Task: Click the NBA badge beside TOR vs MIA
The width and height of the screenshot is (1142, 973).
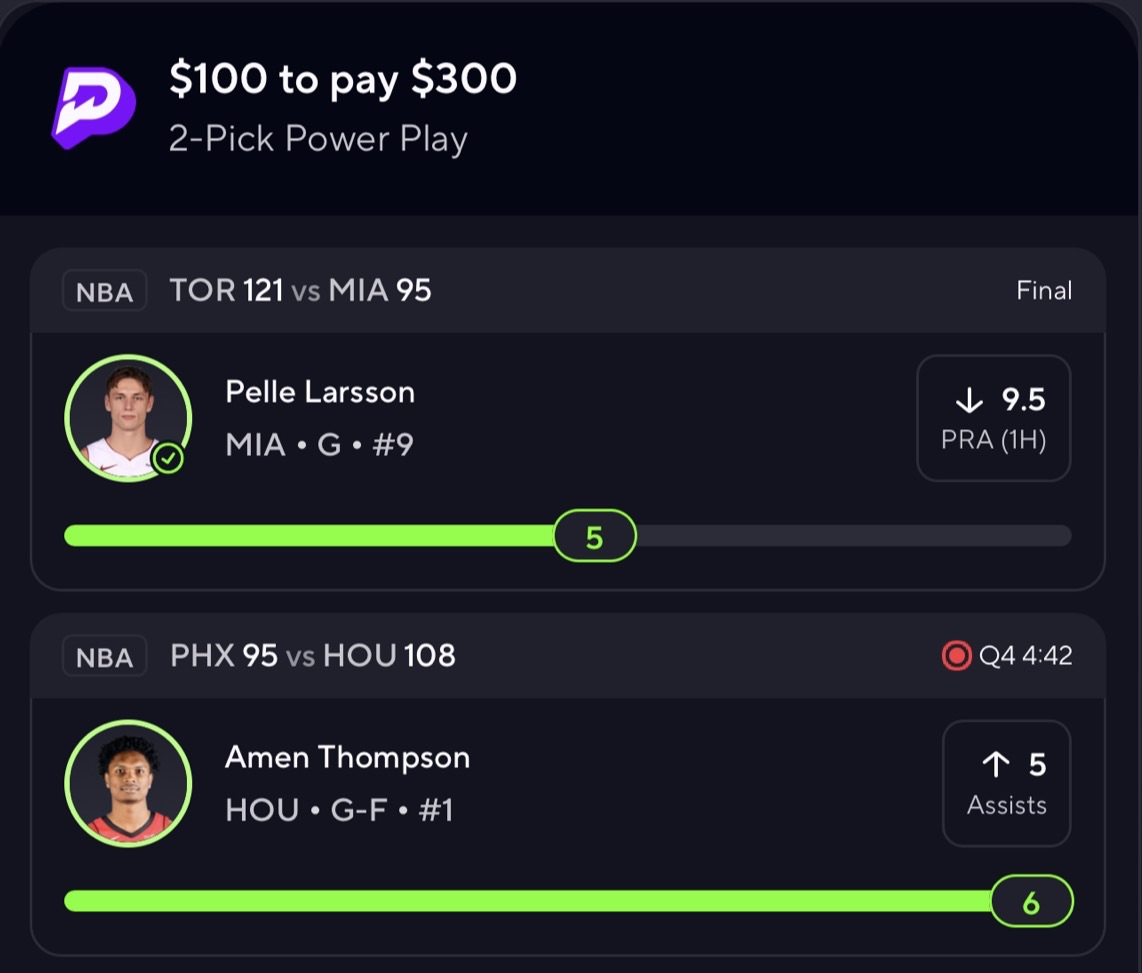Action: click(x=104, y=292)
